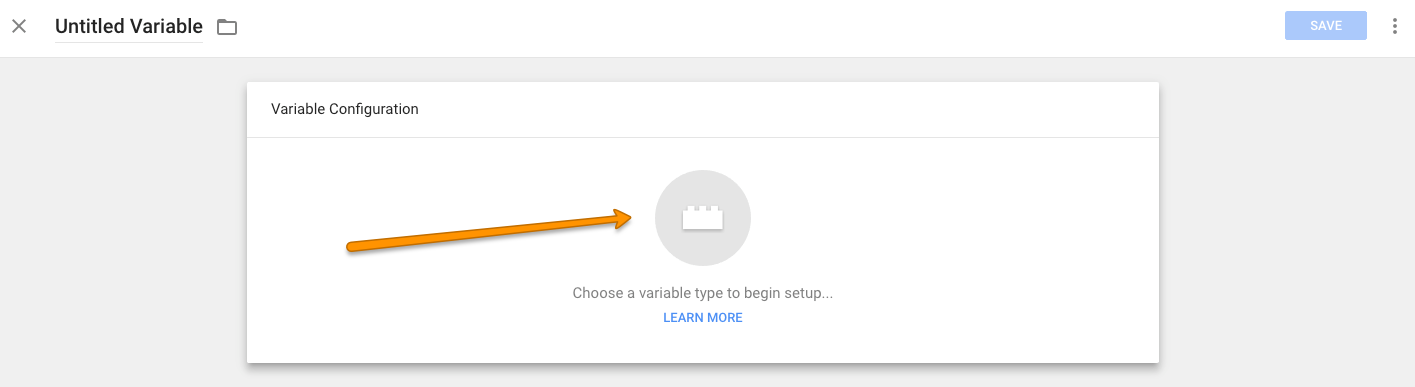Click the Variable Configuration header
1415x387 pixels.
[x=345, y=109]
